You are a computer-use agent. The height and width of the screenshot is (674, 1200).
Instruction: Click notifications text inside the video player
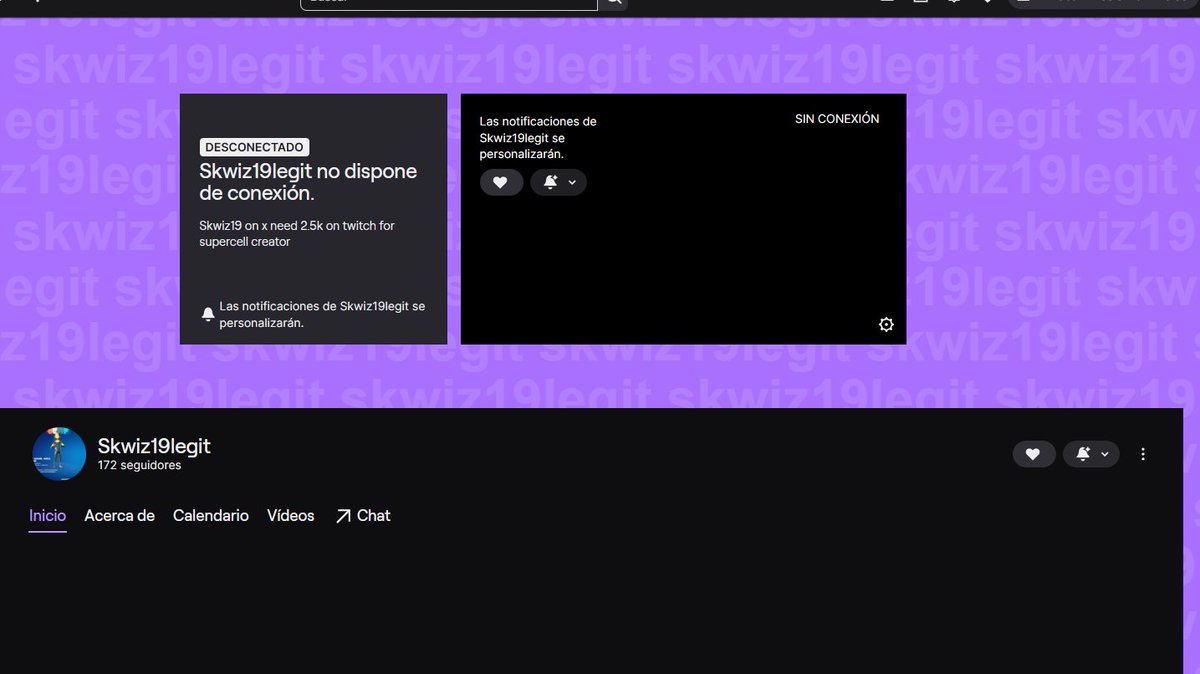538,138
